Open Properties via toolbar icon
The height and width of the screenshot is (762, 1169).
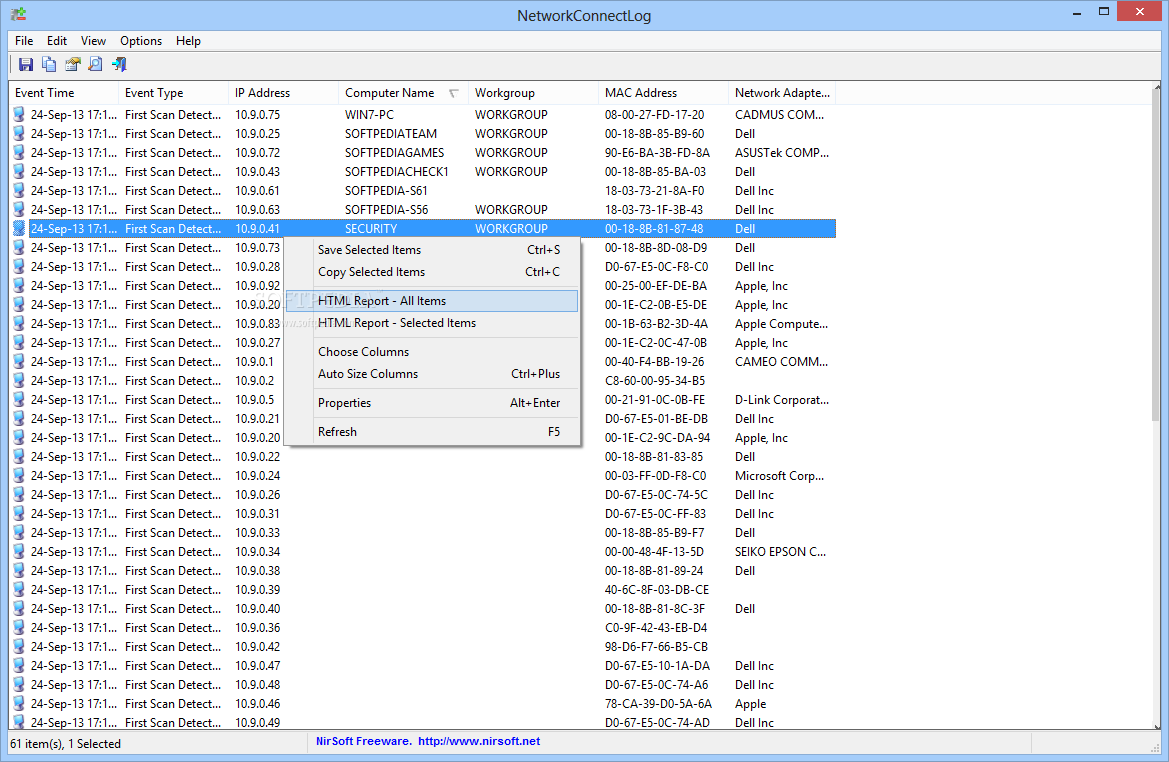72,64
